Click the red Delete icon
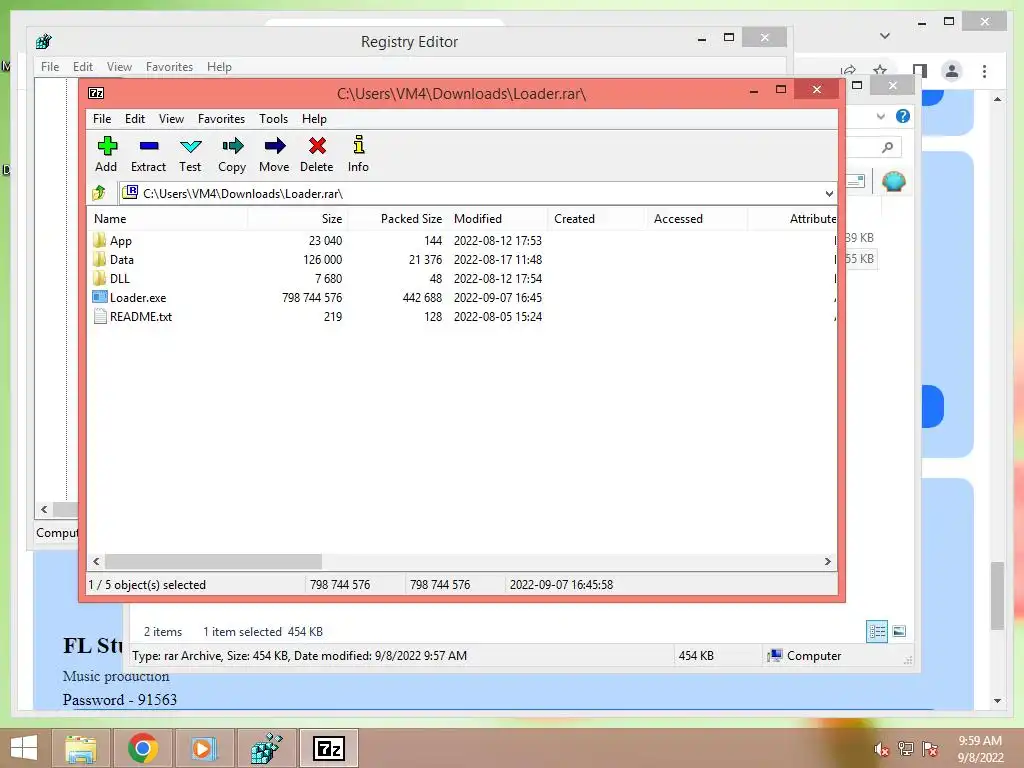1024x768 pixels. [317, 146]
